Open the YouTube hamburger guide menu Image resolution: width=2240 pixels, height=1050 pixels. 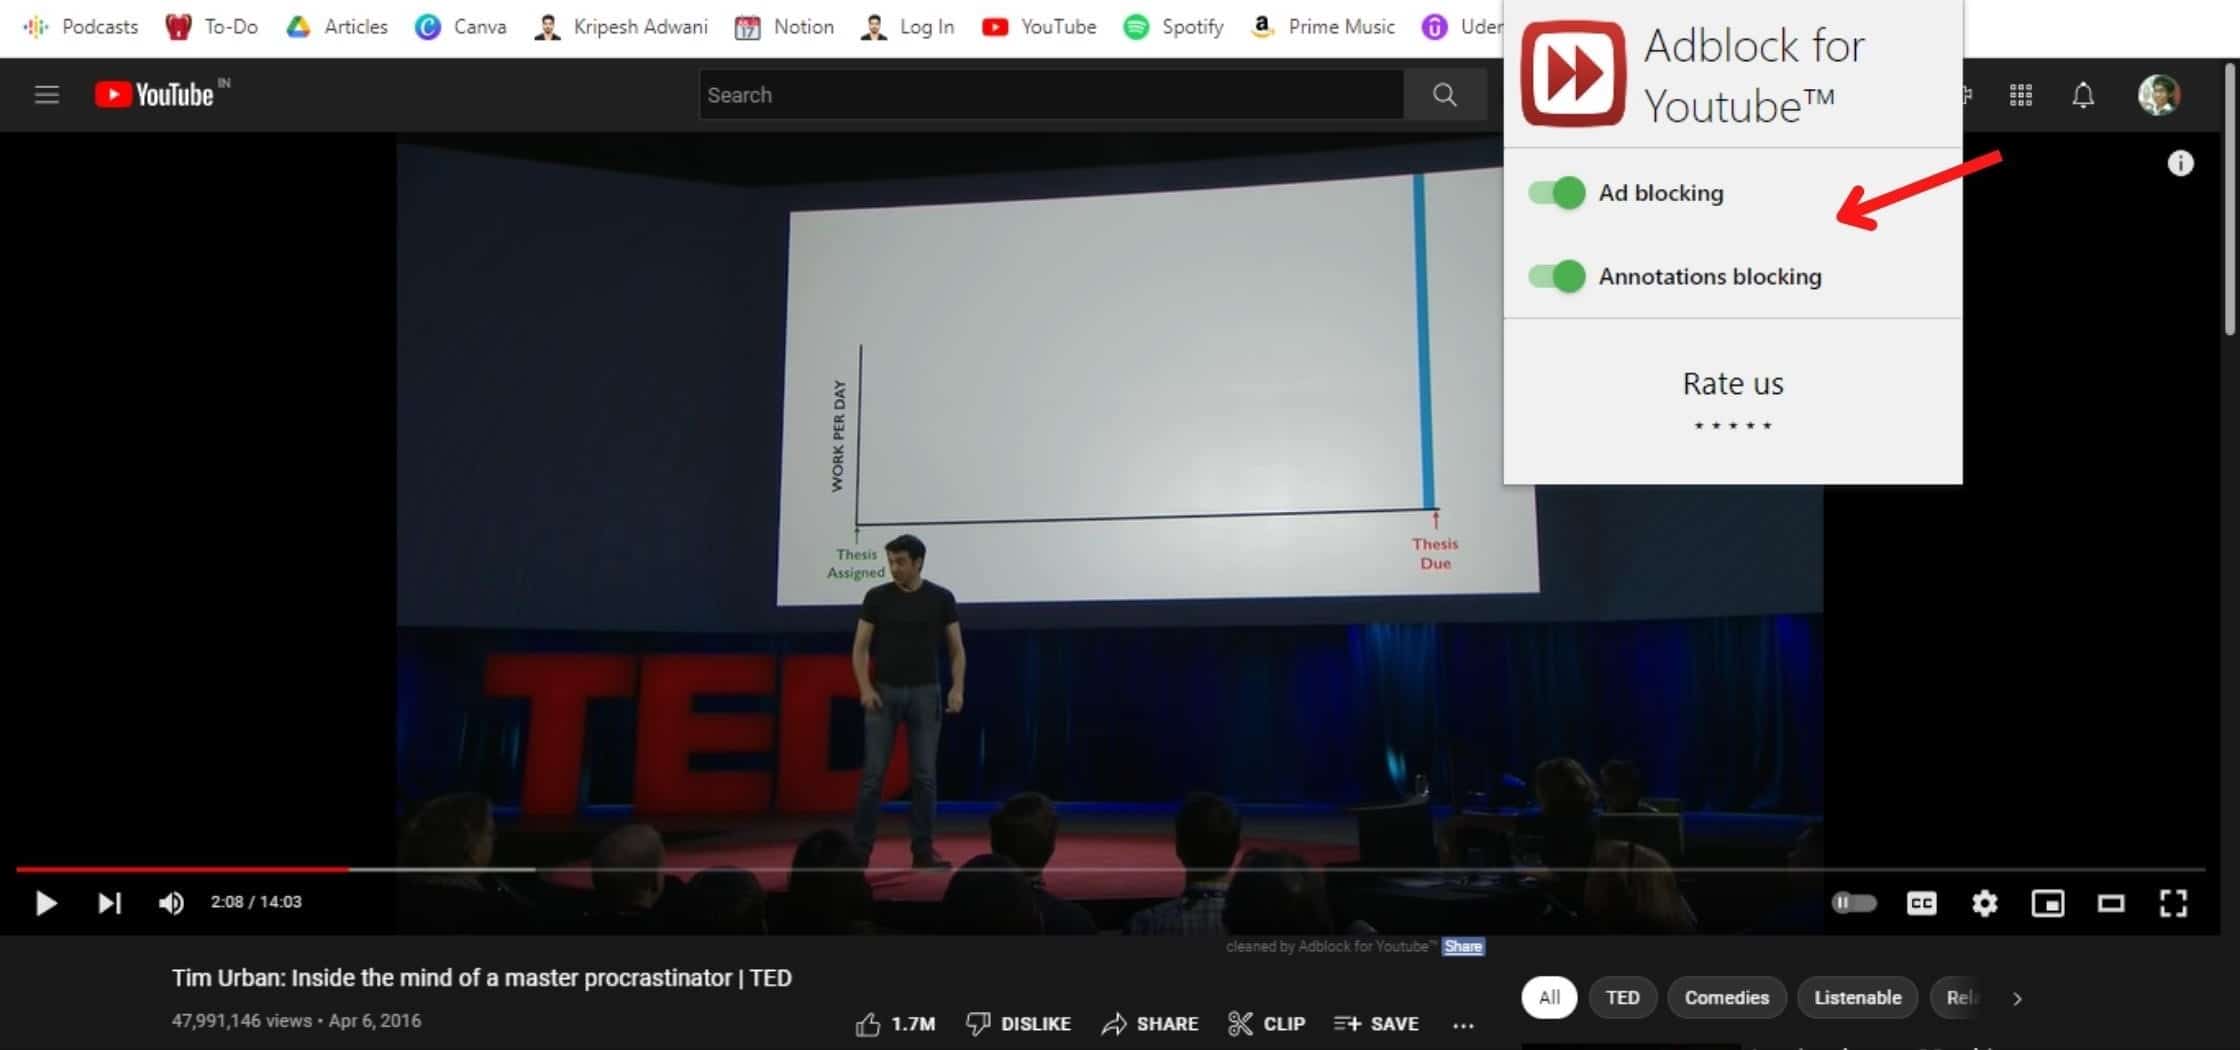[46, 95]
